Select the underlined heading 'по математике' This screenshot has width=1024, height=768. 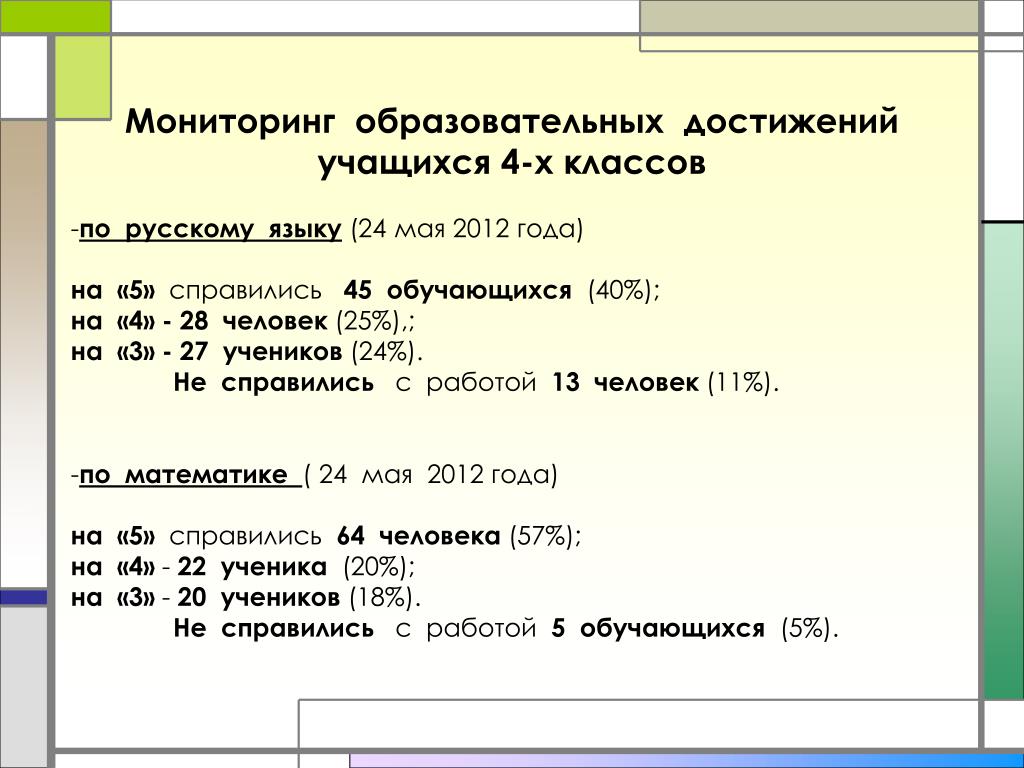(184, 475)
